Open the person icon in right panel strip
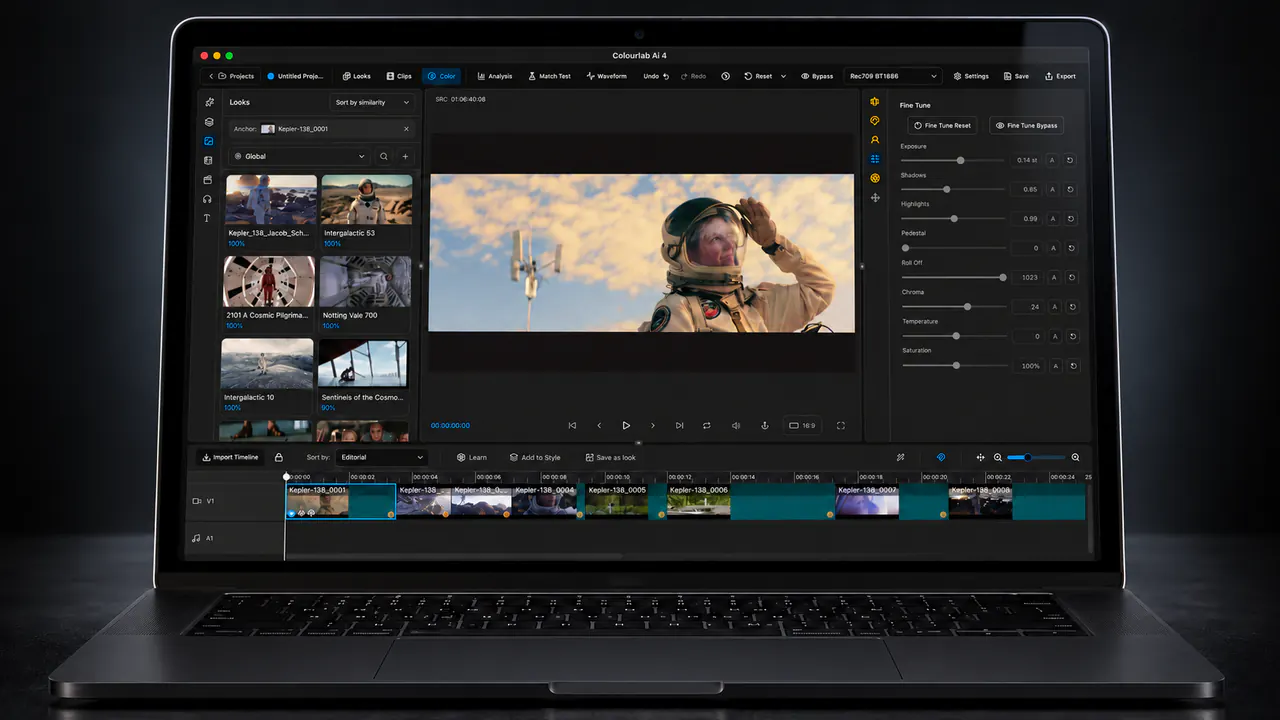1280x720 pixels. pyautogui.click(x=875, y=140)
